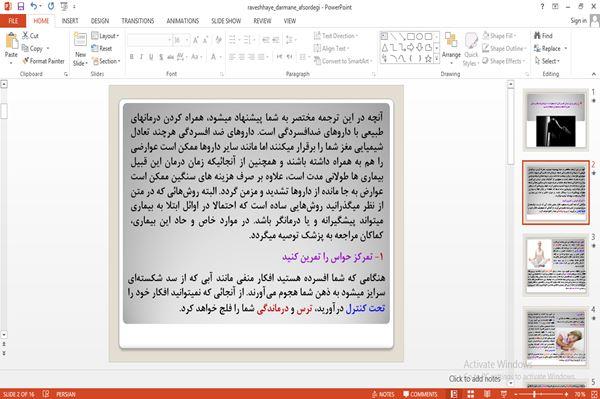Expand the Layout dropdown

[x=105, y=36]
